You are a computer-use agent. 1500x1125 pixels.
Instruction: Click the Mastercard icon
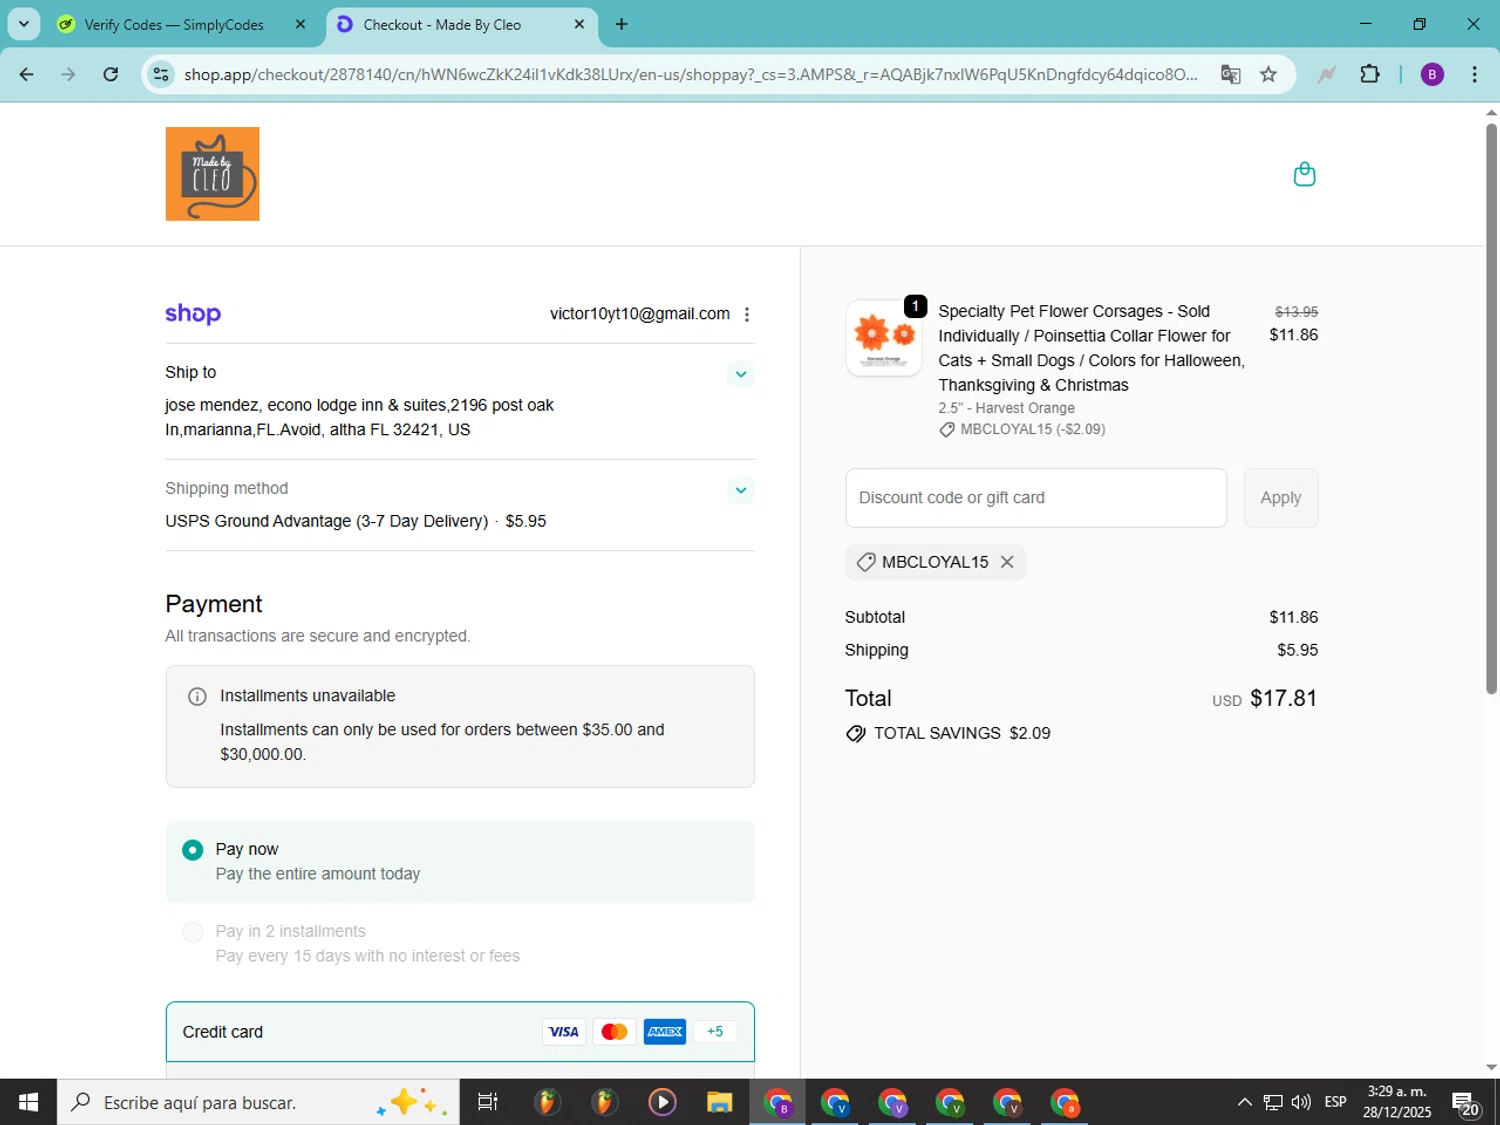(614, 1032)
